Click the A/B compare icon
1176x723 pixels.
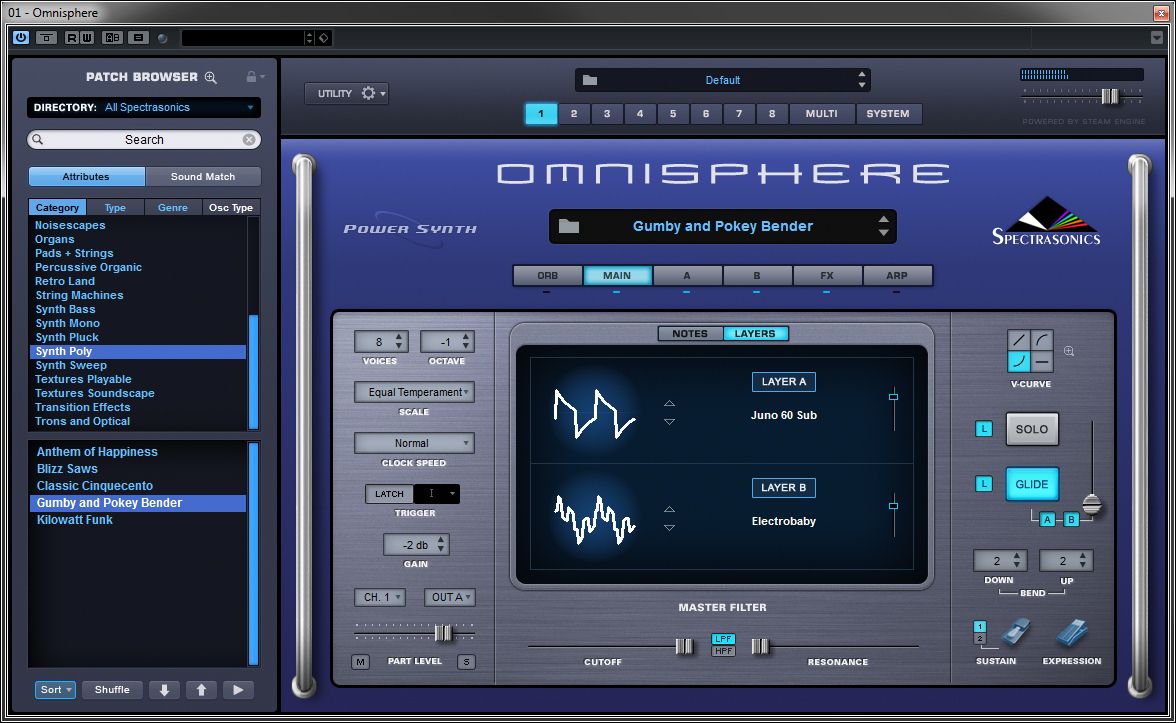pos(112,38)
